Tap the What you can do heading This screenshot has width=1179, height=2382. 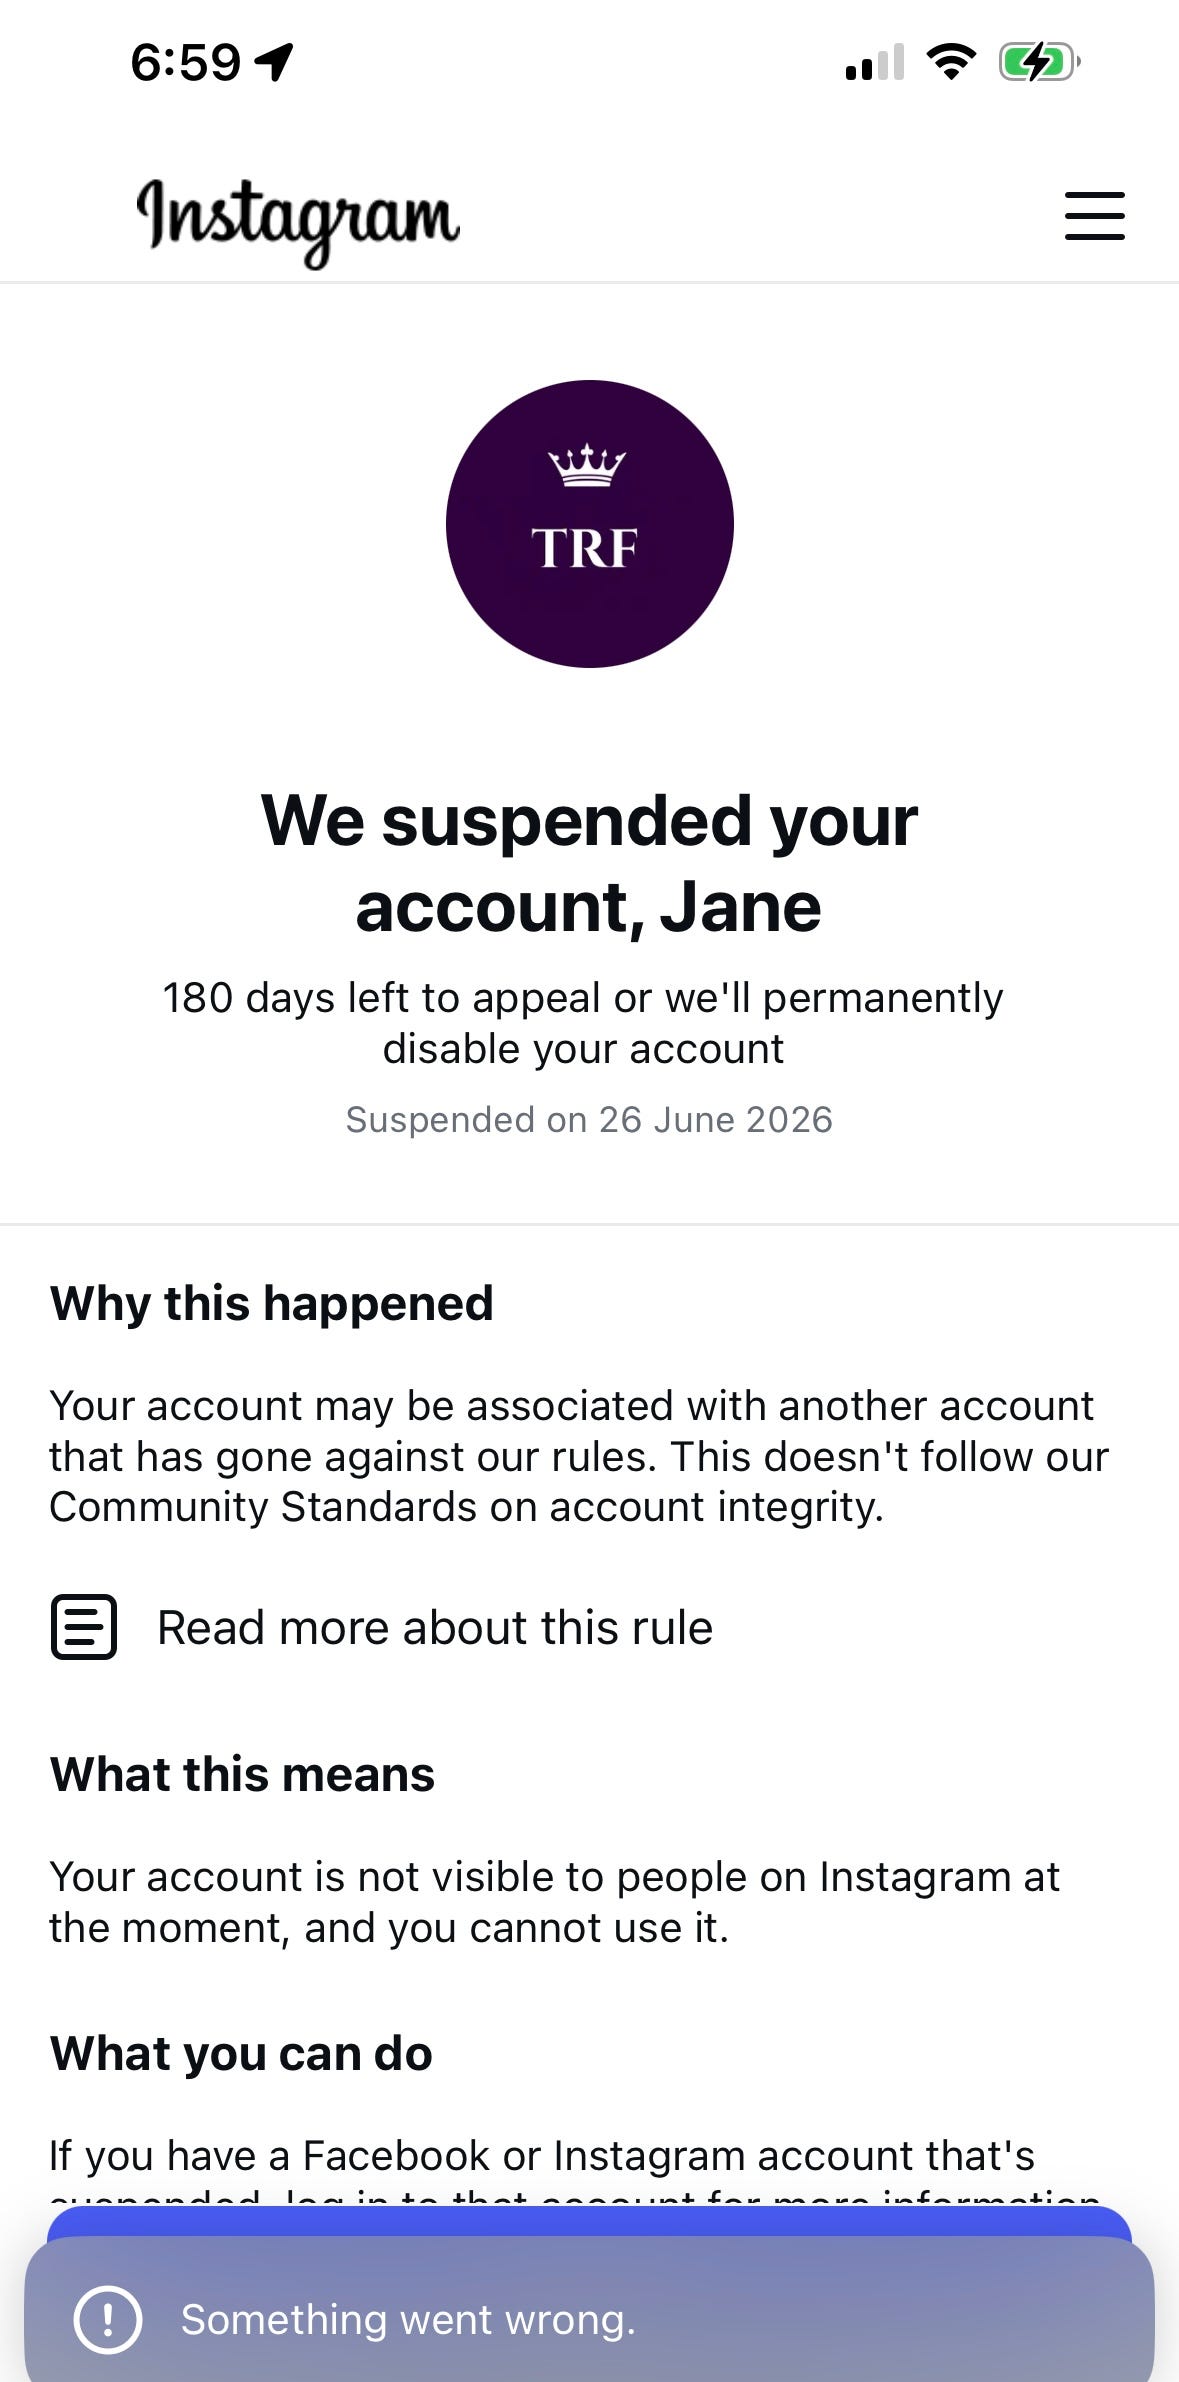coord(241,2054)
